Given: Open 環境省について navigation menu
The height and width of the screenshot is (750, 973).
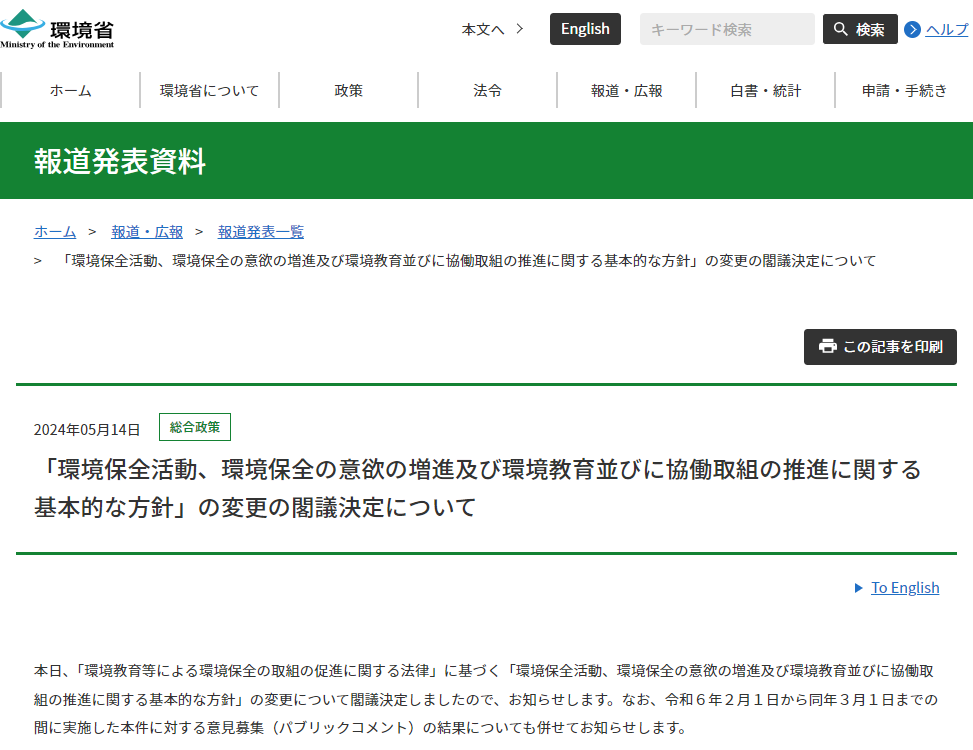Looking at the screenshot, I should click(209, 90).
